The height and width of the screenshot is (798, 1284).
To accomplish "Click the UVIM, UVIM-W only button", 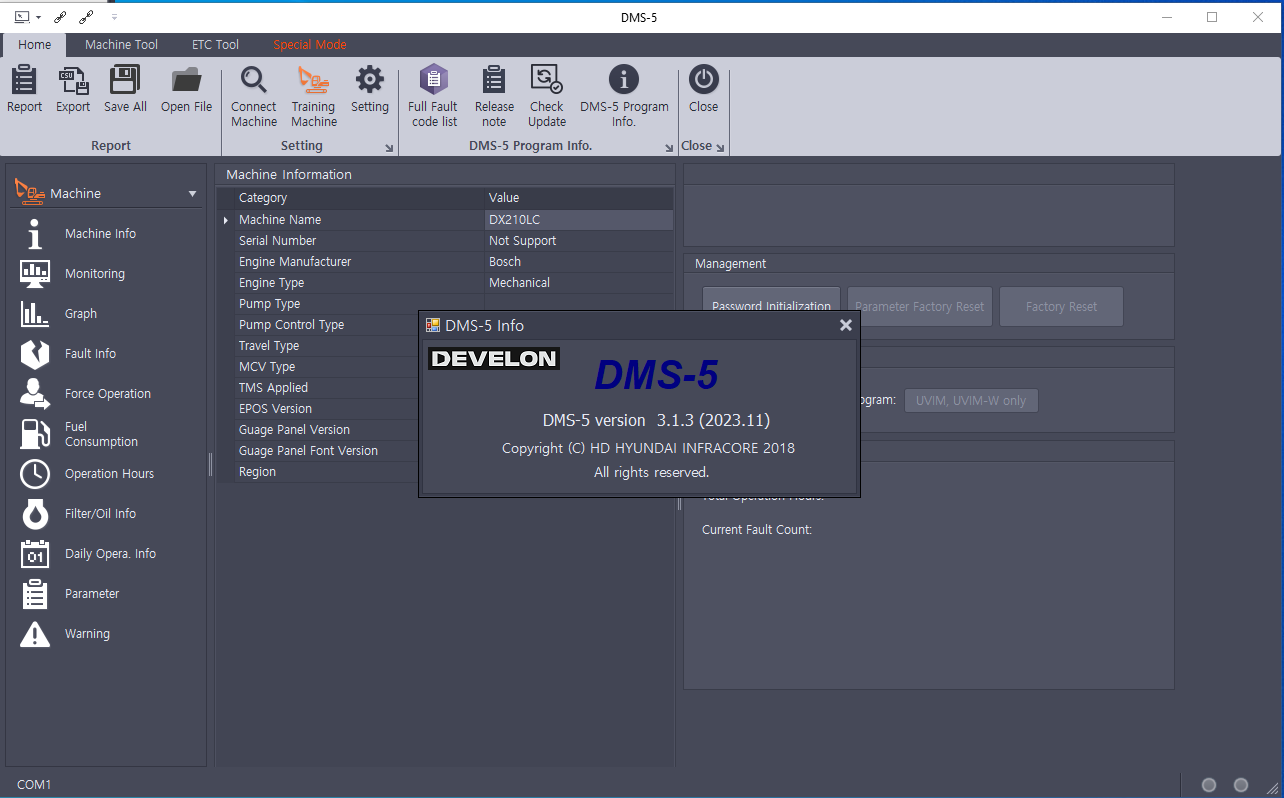I will click(x=971, y=400).
